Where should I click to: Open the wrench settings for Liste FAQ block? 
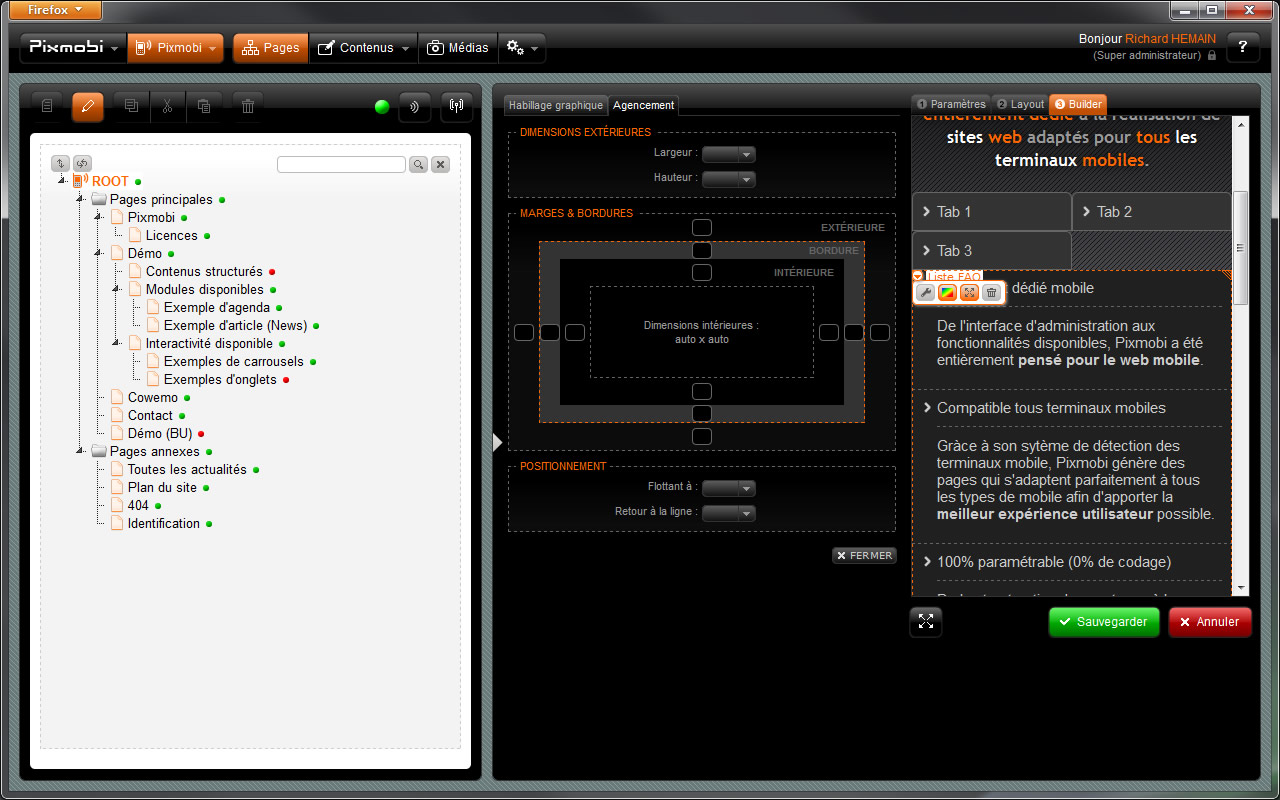[x=926, y=292]
